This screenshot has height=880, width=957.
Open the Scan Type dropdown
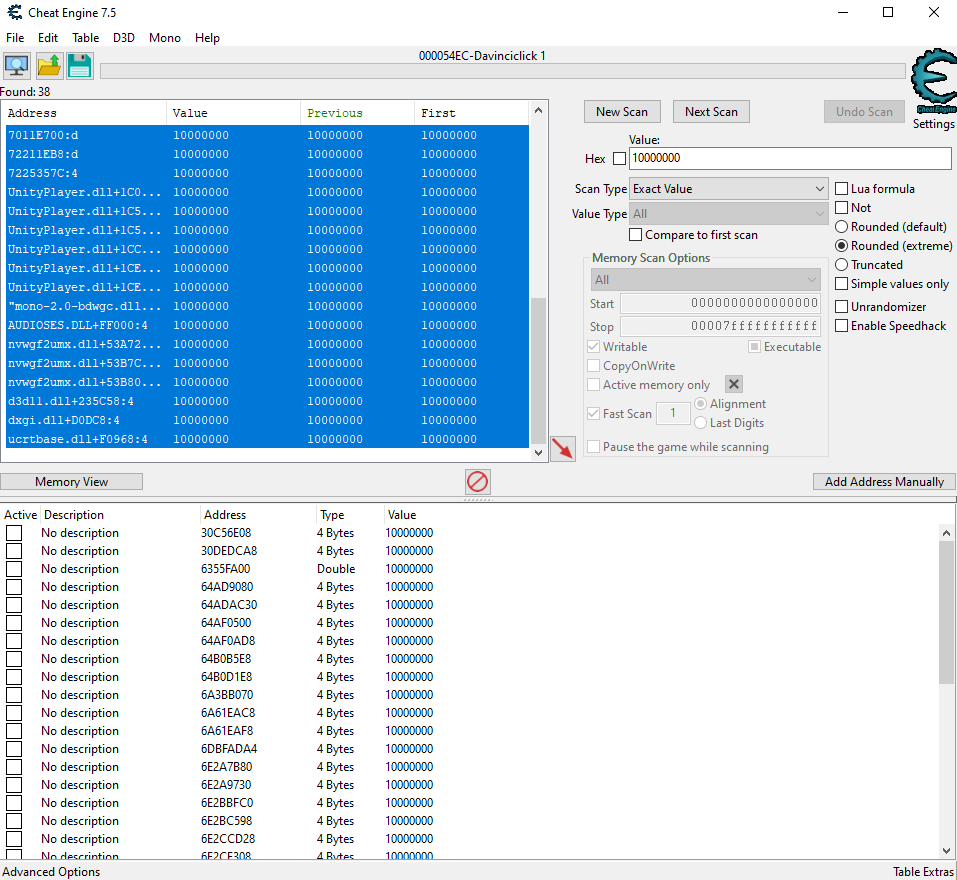pos(728,188)
